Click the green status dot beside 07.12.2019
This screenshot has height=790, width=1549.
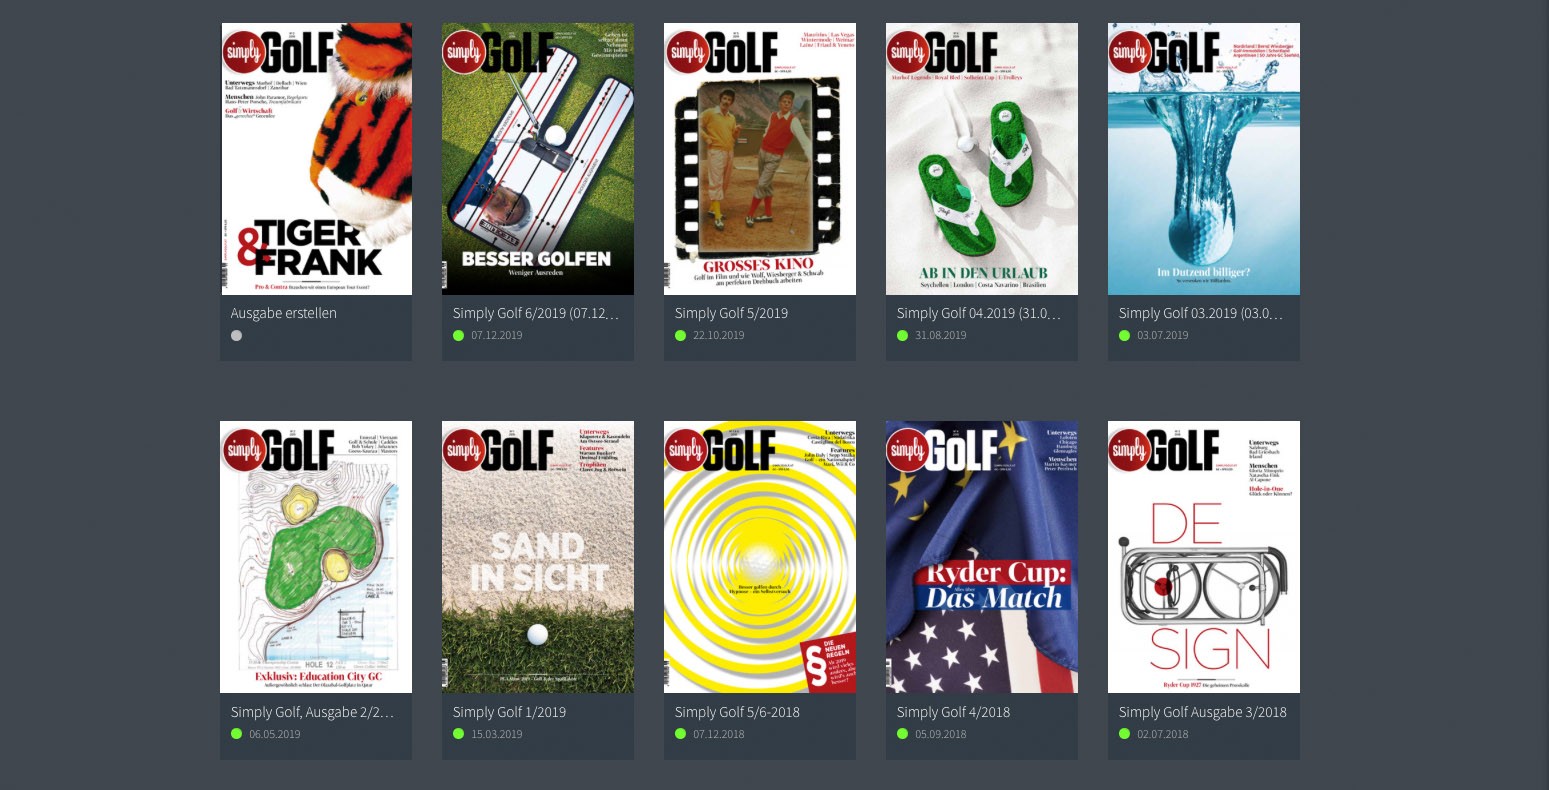pos(459,335)
